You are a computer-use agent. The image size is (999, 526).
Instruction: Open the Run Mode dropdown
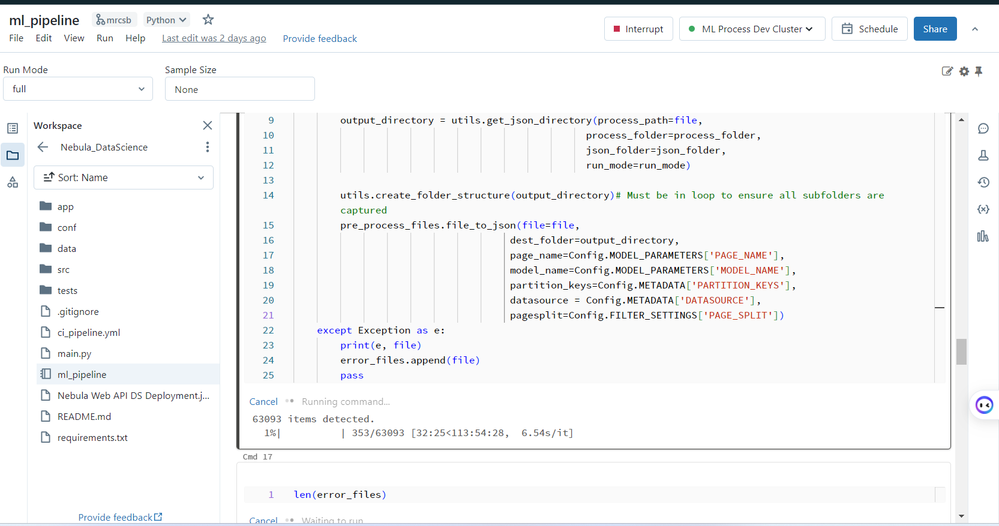click(x=80, y=89)
